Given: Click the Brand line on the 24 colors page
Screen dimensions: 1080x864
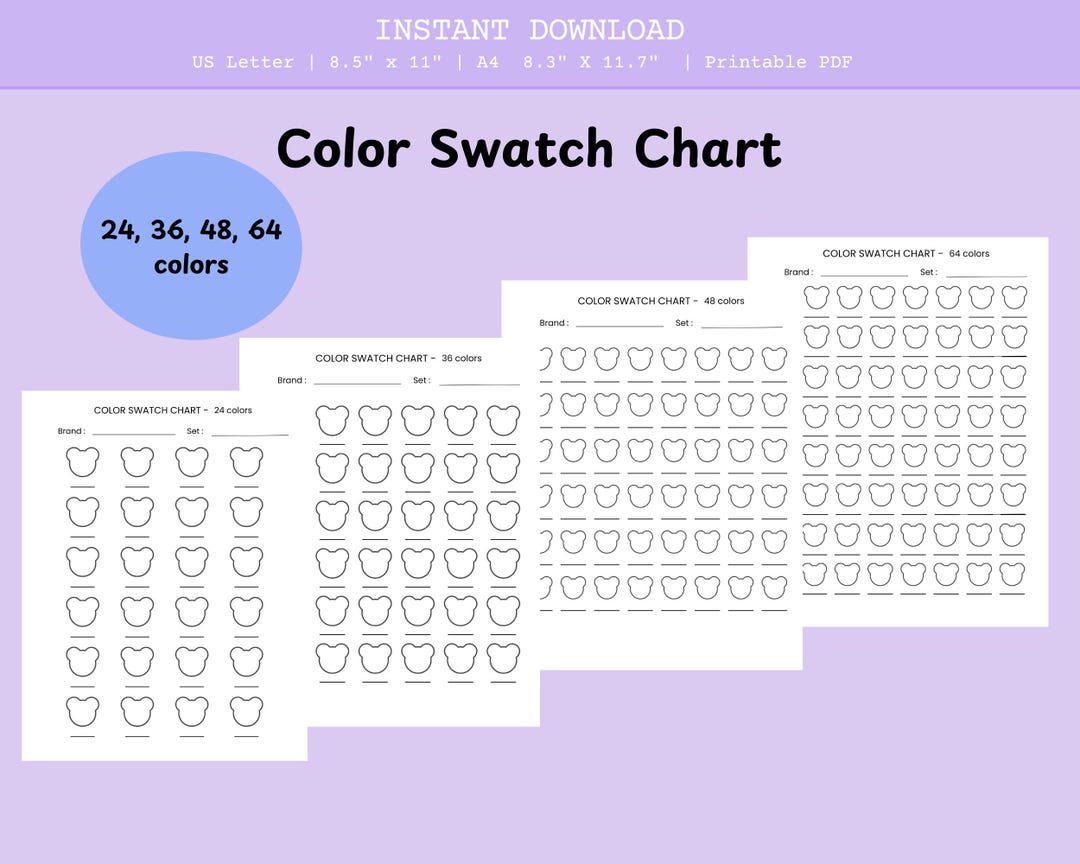Looking at the screenshot, I should coord(134,434).
